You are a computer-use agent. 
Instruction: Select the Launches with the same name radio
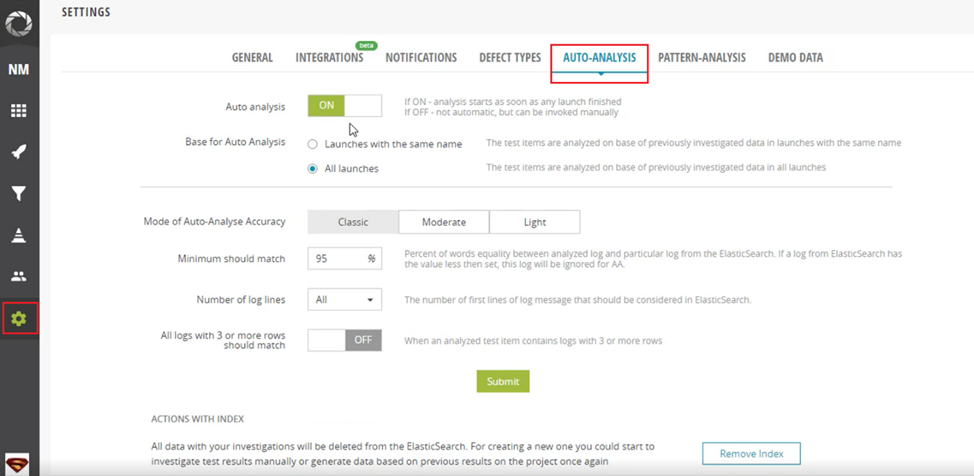(x=313, y=144)
